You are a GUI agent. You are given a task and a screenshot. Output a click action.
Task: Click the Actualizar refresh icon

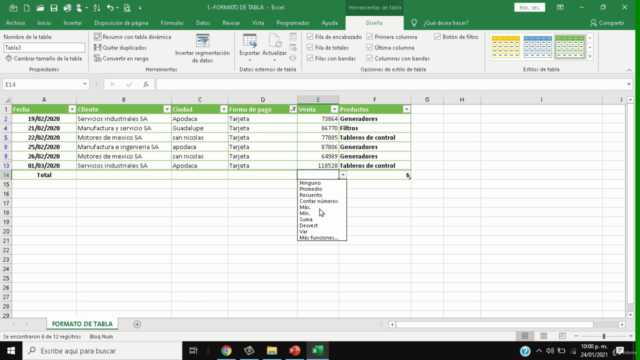click(274, 41)
